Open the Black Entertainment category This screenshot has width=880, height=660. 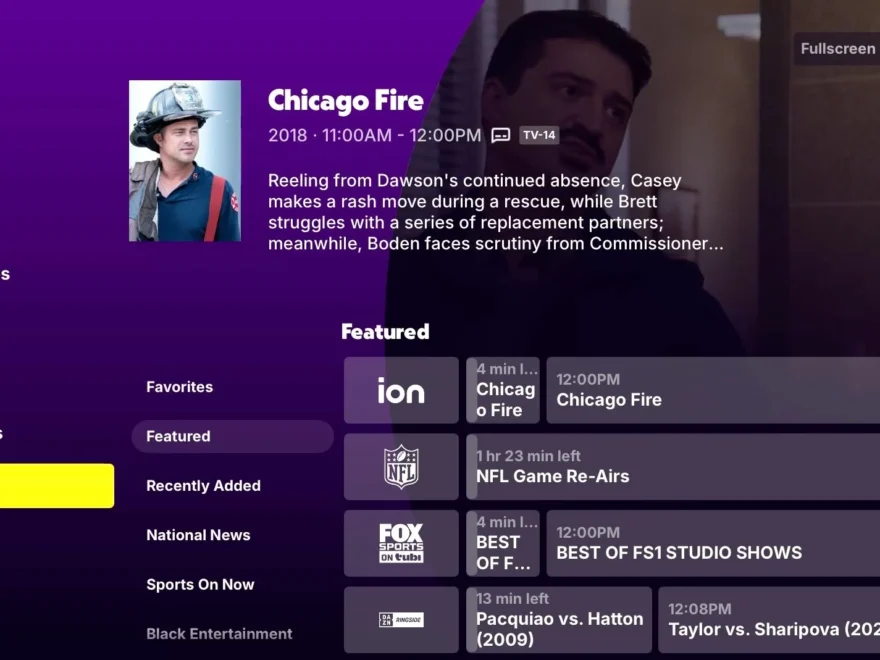tap(219, 634)
